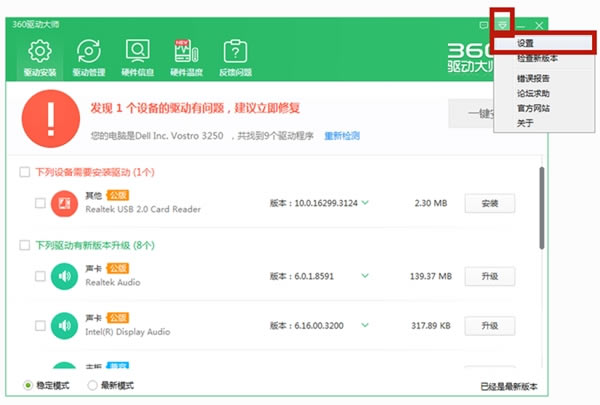Expand version dropdown for 6.16.00.3200
Viewport: 600px width, 405px height.
(365, 325)
